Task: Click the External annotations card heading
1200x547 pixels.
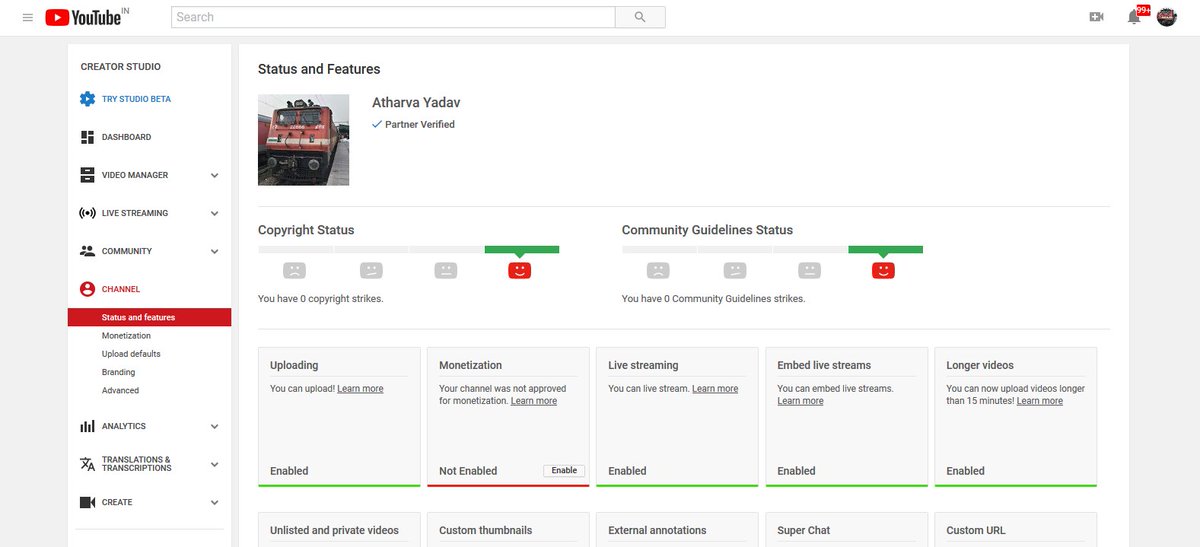Action: [x=657, y=530]
